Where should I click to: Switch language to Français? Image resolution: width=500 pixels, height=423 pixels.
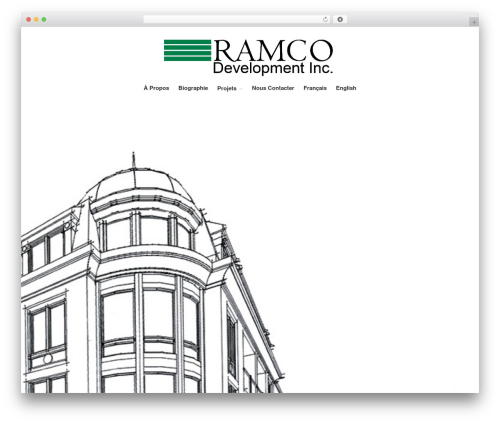tap(315, 88)
